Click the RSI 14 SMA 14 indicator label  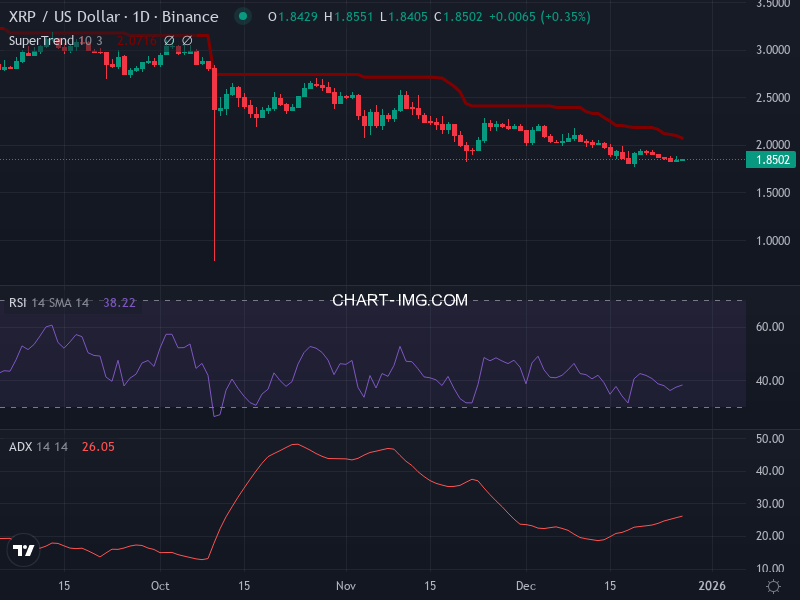[50, 302]
